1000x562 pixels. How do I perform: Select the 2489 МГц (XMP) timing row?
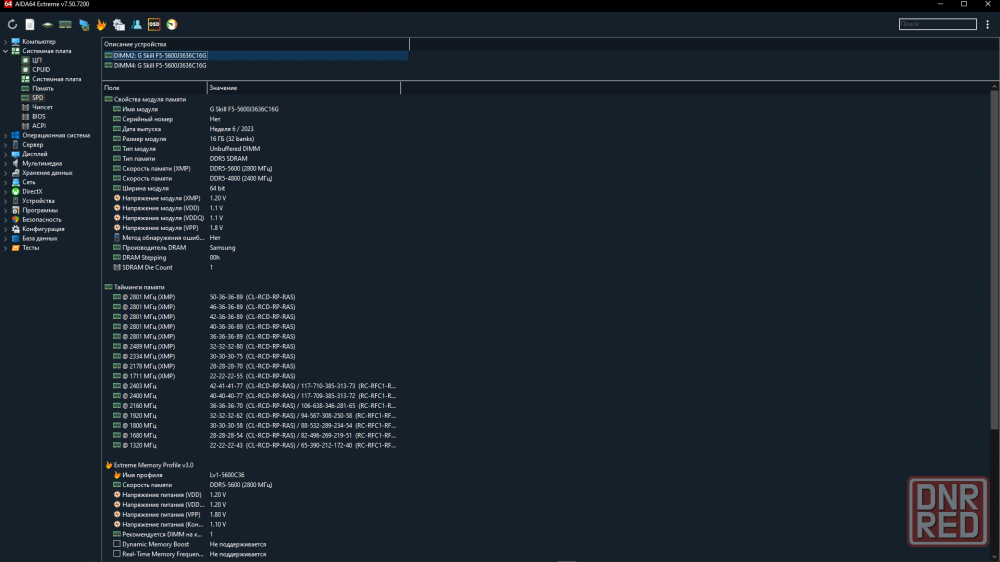coord(251,346)
